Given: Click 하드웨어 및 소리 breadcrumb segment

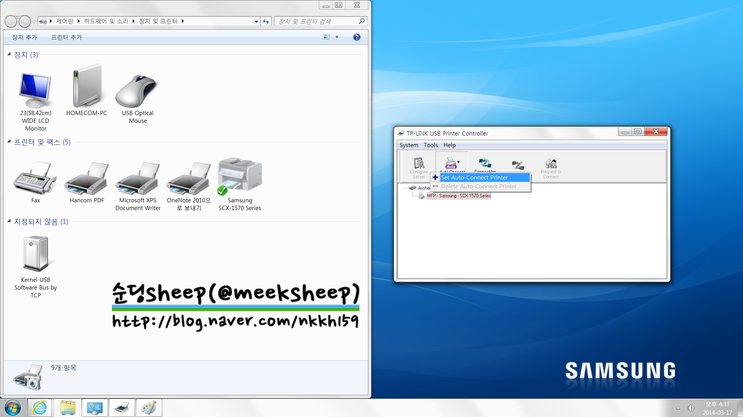Looking at the screenshot, I should (106, 21).
